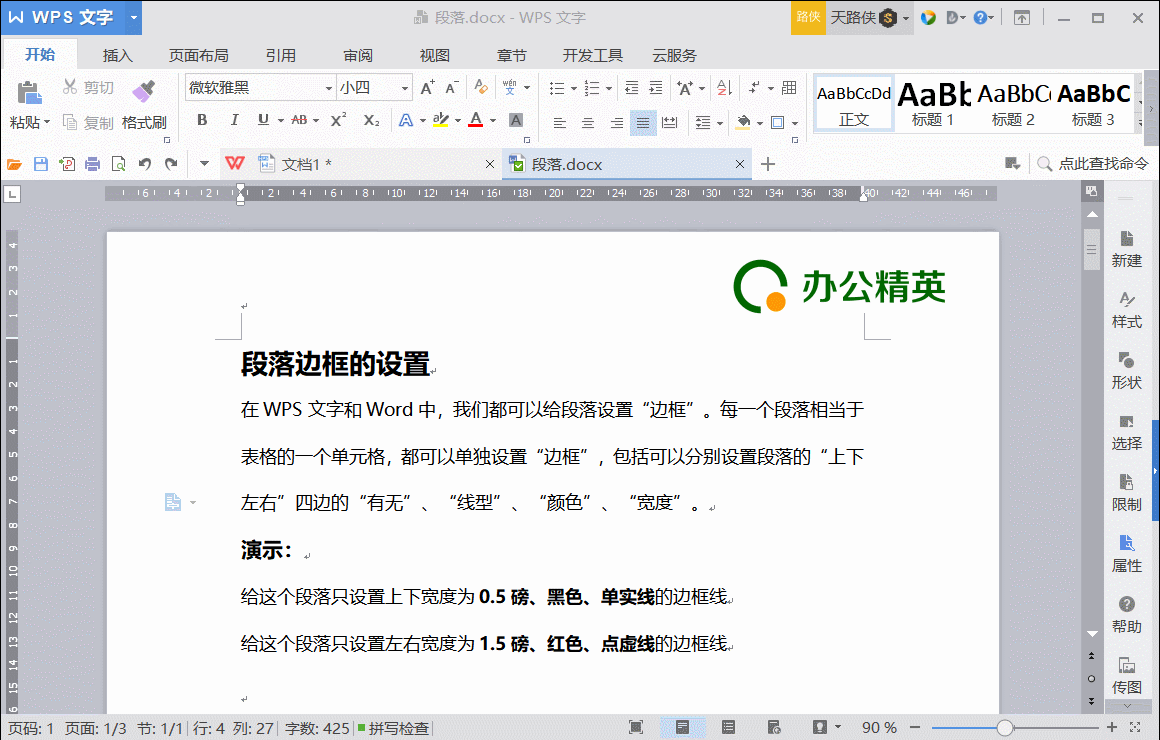Expand line spacing dropdown arrow
Viewport: 1160px width, 740px height.
click(719, 123)
